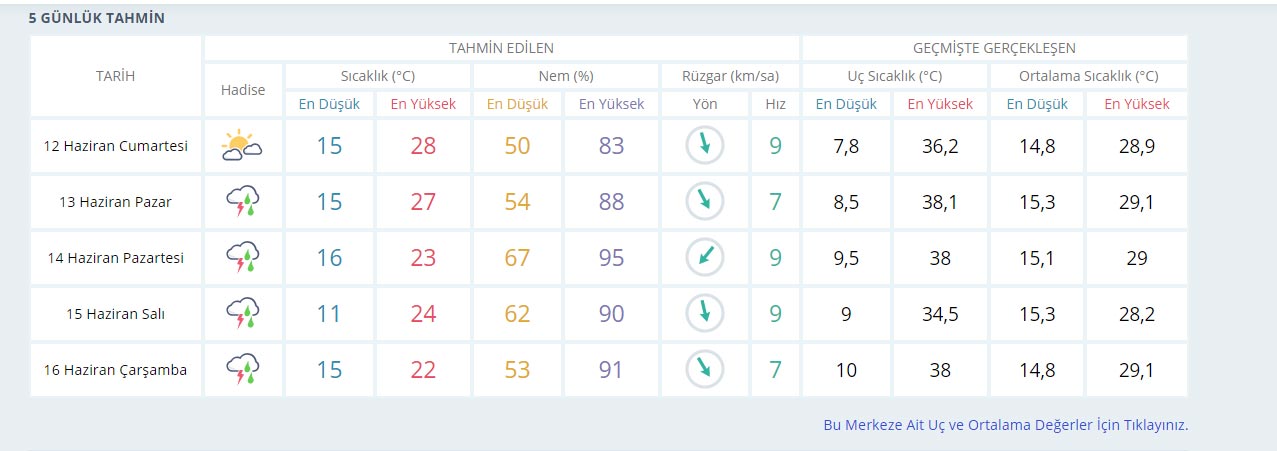The image size is (1277, 451).
Task: Select the 12 Haziran Cumartesi date cell
Action: [116, 146]
